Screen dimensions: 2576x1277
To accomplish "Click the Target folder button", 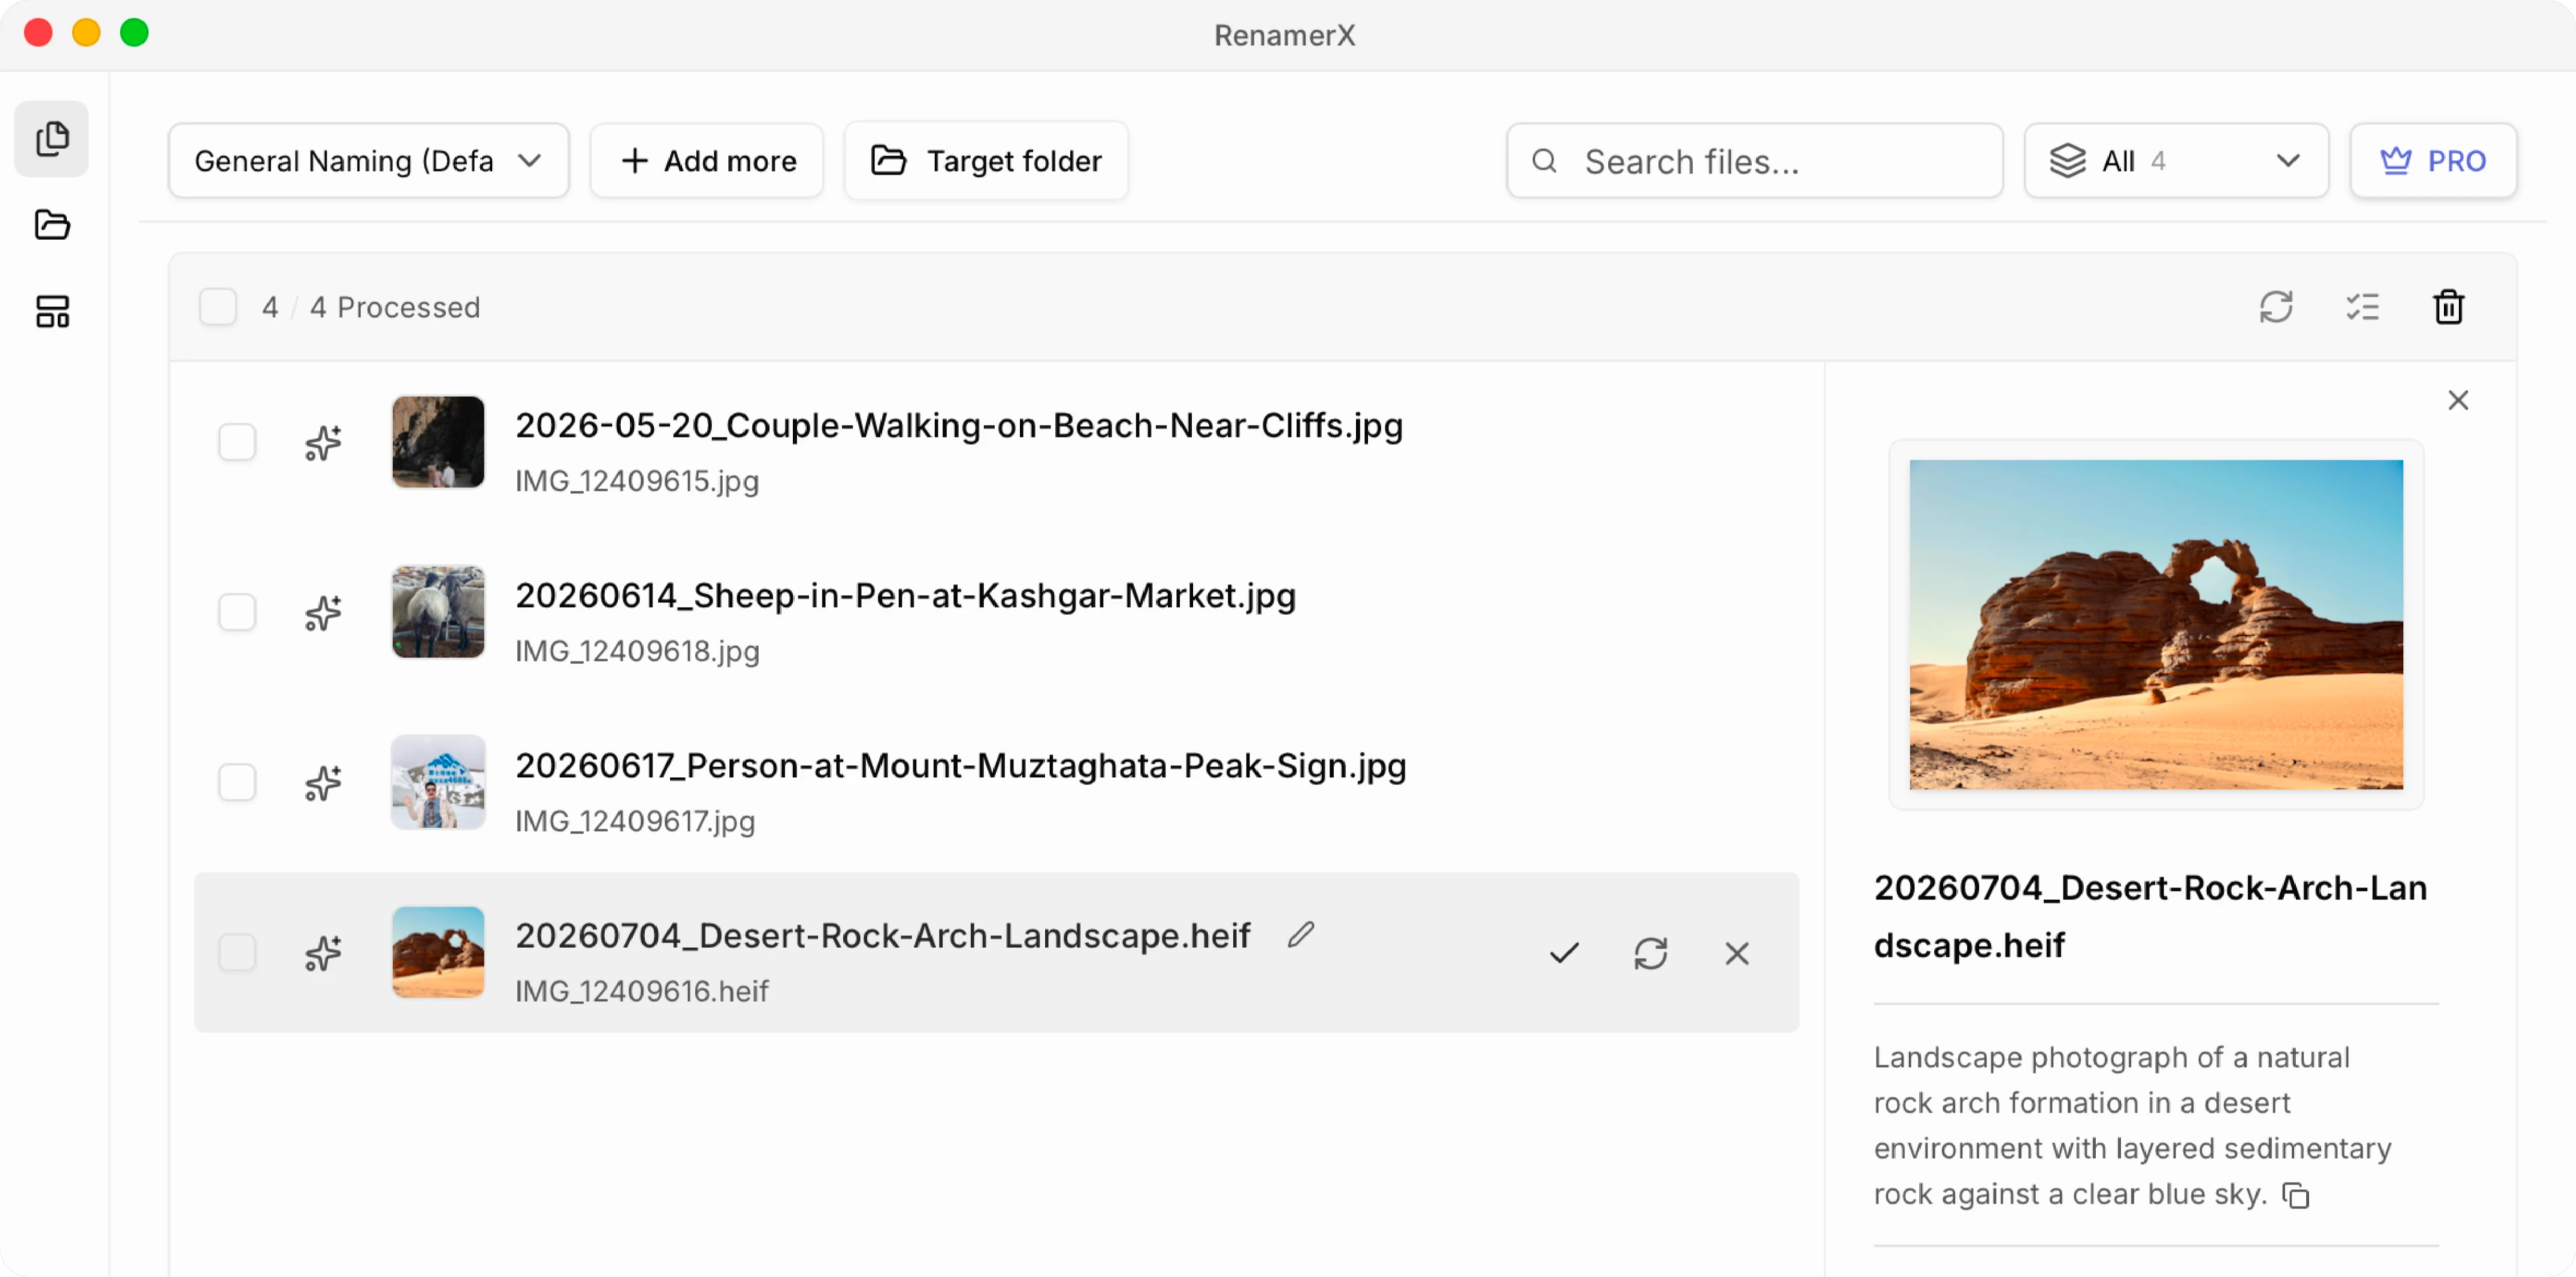I will (x=986, y=161).
